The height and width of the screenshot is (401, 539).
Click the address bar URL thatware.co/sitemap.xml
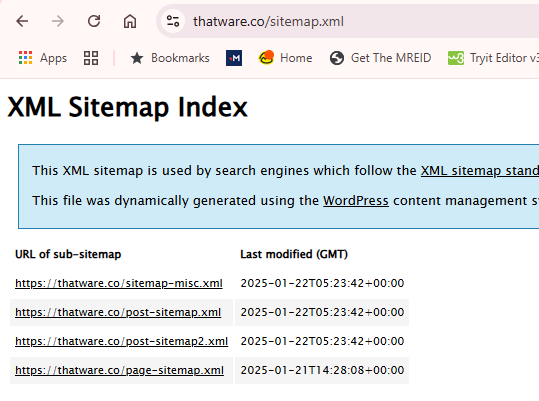tap(268, 22)
